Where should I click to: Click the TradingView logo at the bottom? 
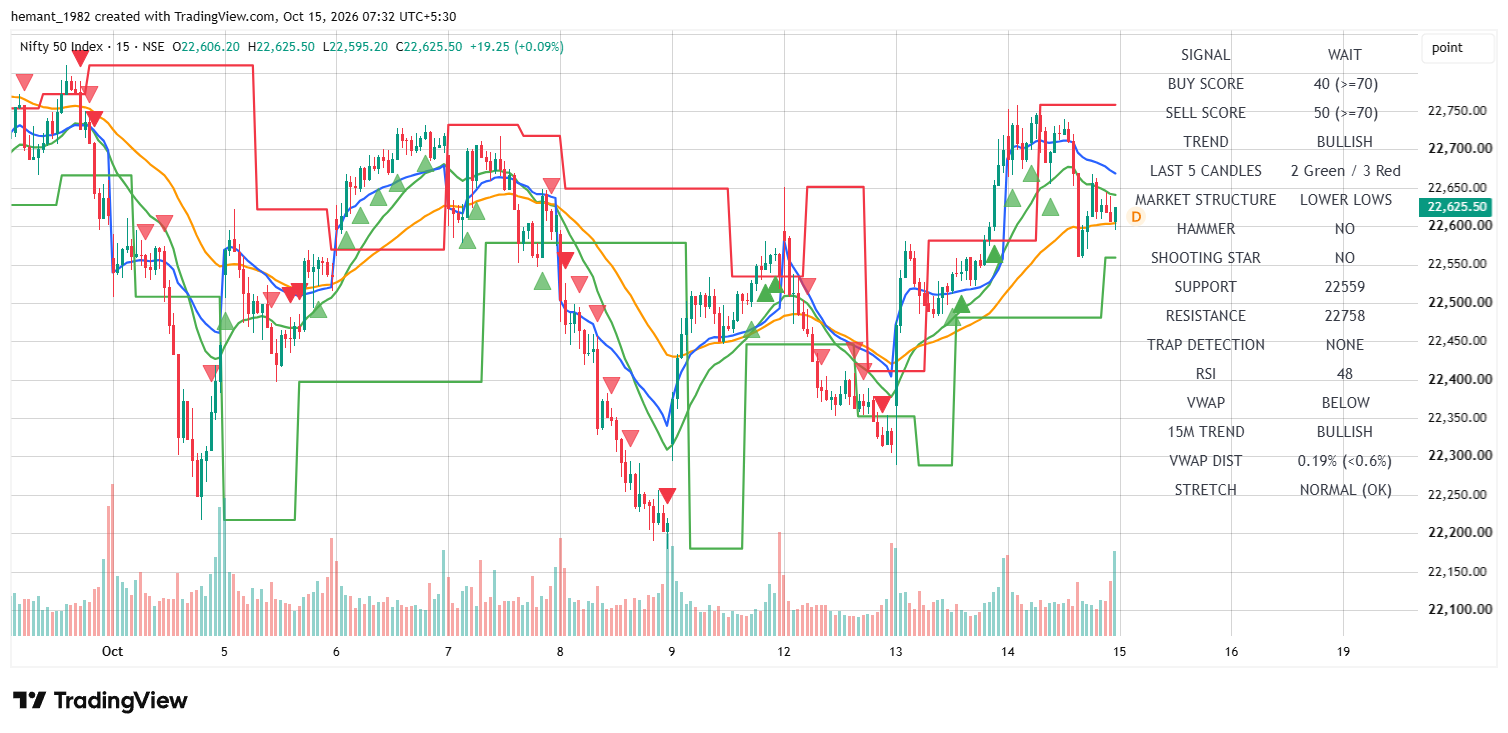click(100, 701)
